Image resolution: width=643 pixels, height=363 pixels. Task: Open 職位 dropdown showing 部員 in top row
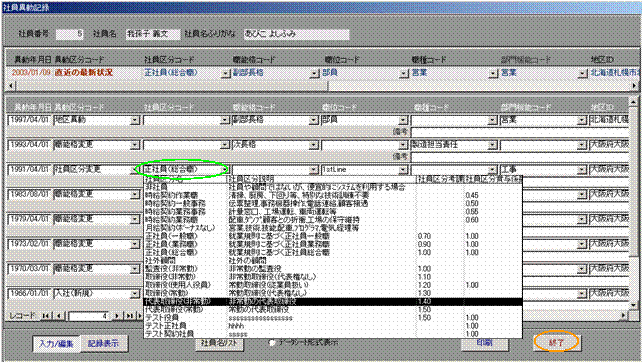pyautogui.click(x=404, y=73)
